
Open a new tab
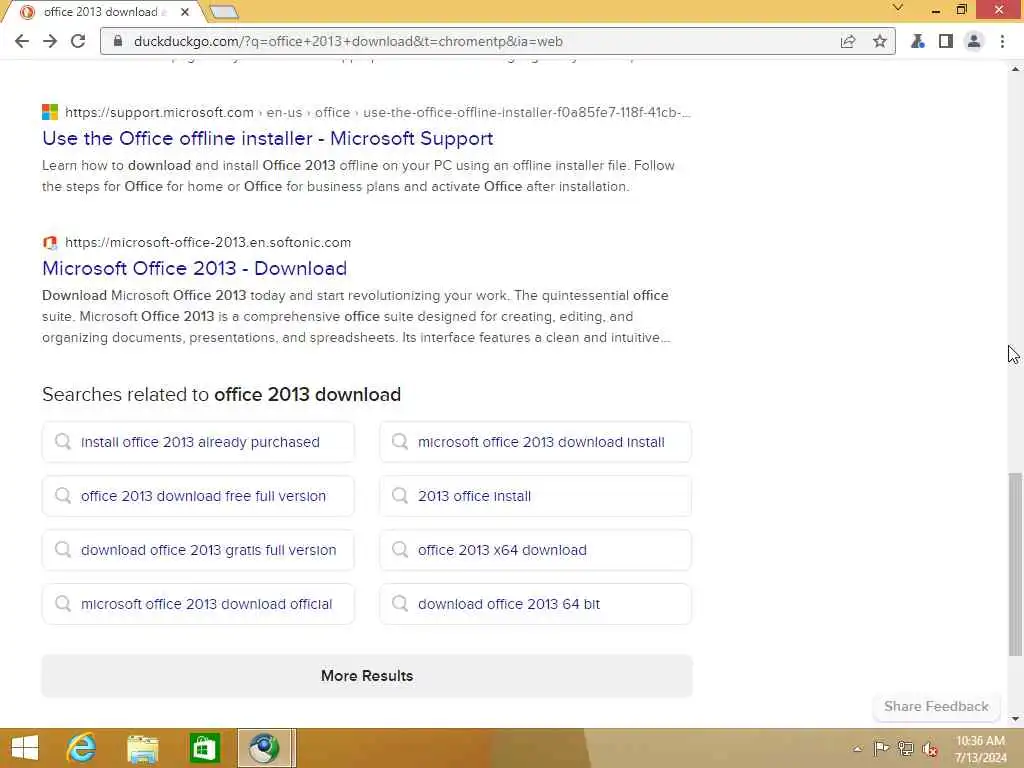click(x=224, y=12)
